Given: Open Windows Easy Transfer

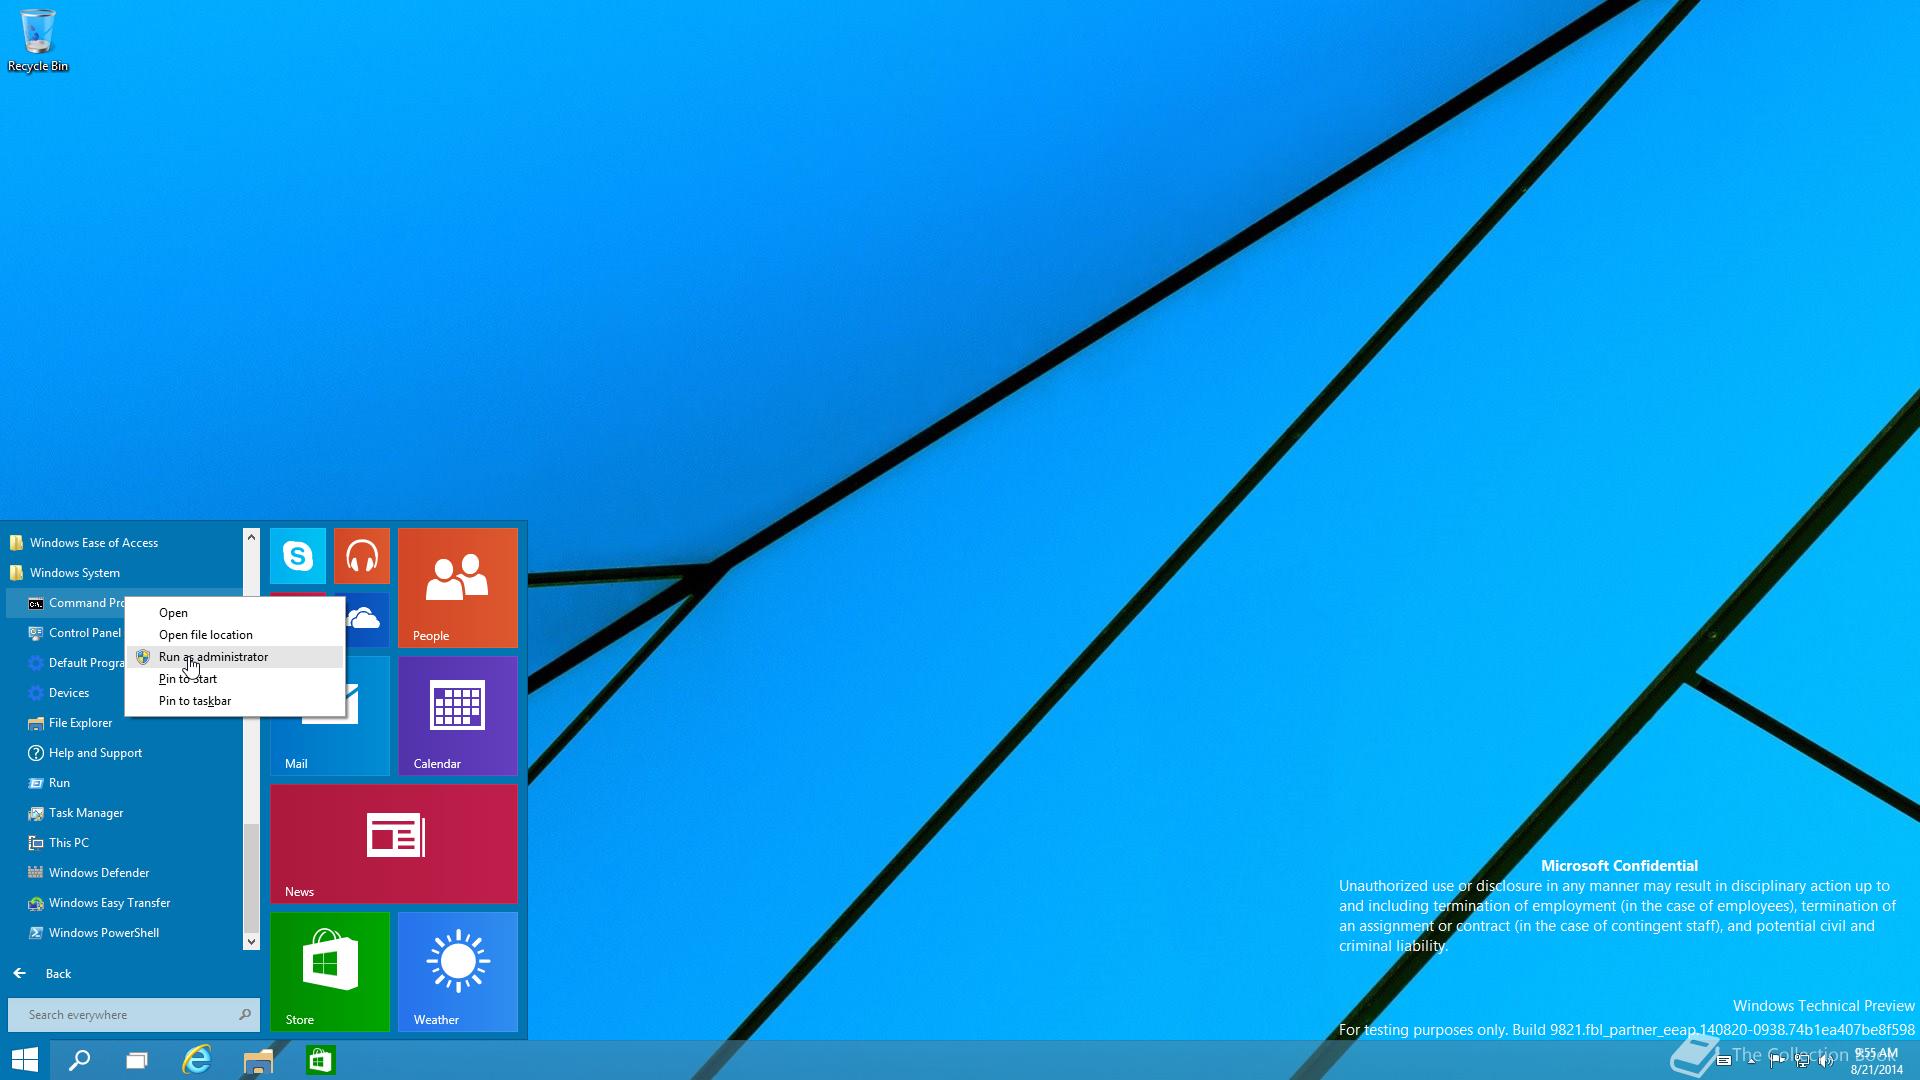Looking at the screenshot, I should click(x=125, y=903).
